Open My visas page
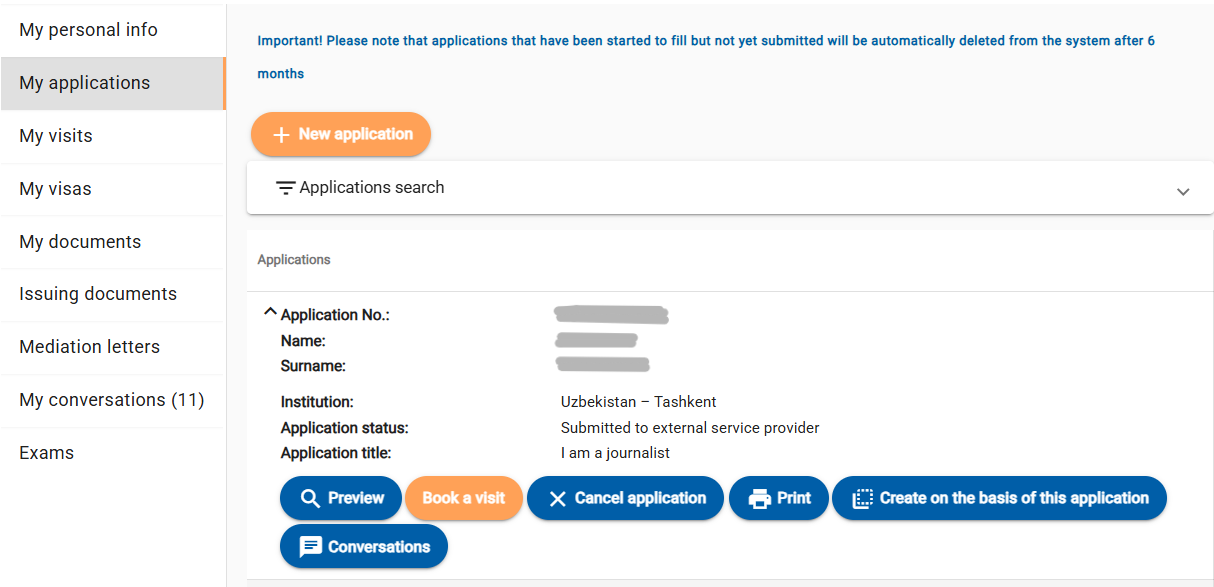This screenshot has width=1214, height=587. [113, 189]
